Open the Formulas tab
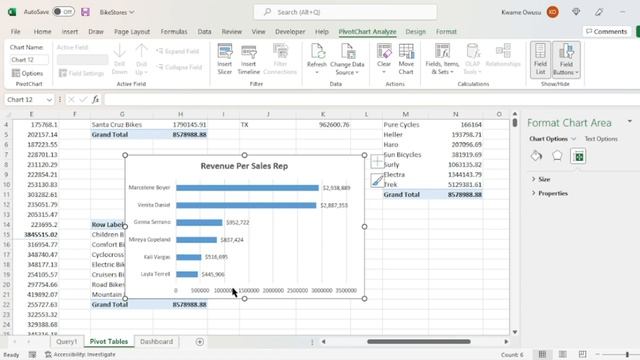Viewport: 640px width, 360px height. (x=174, y=31)
